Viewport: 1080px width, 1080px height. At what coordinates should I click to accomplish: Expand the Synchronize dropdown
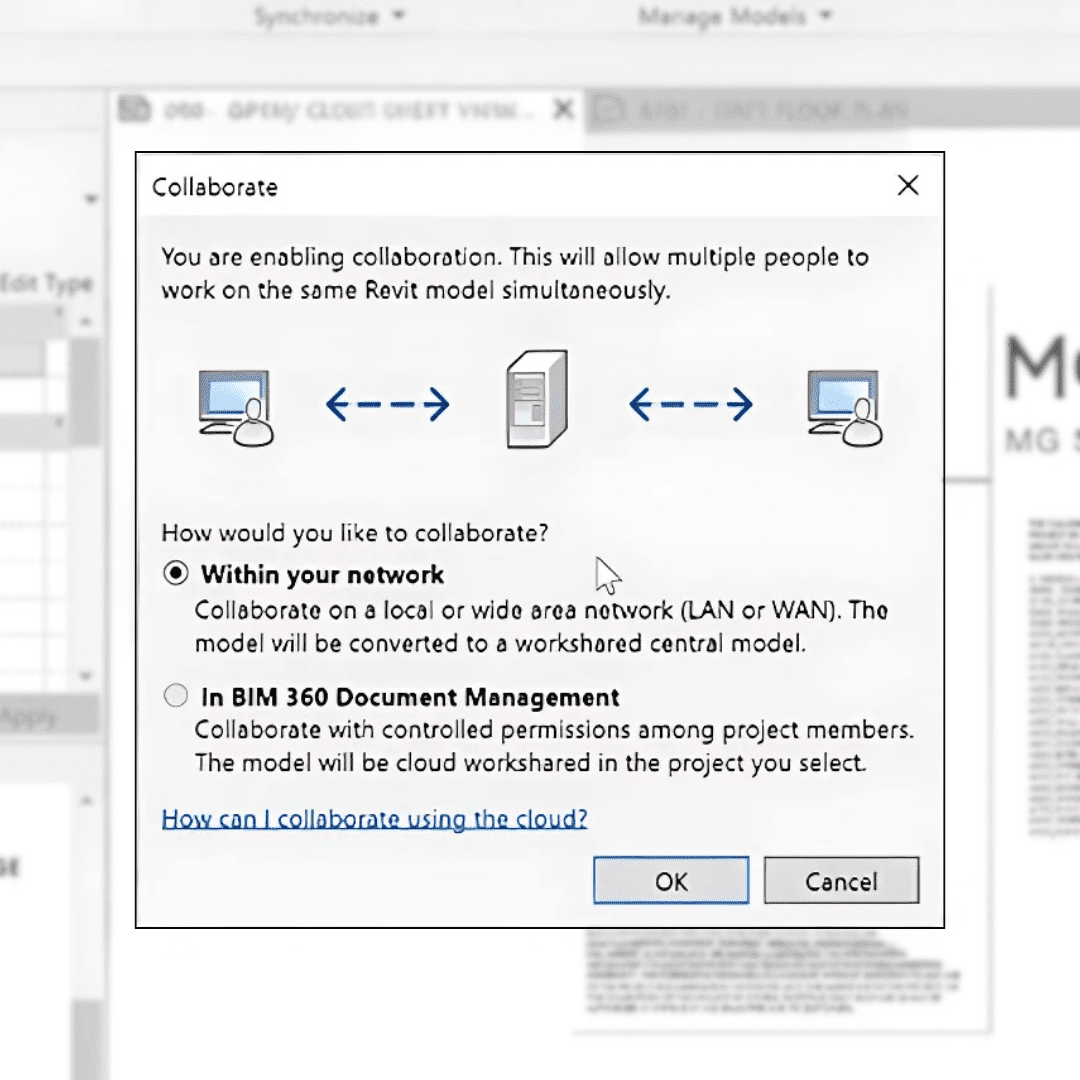pyautogui.click(x=329, y=17)
